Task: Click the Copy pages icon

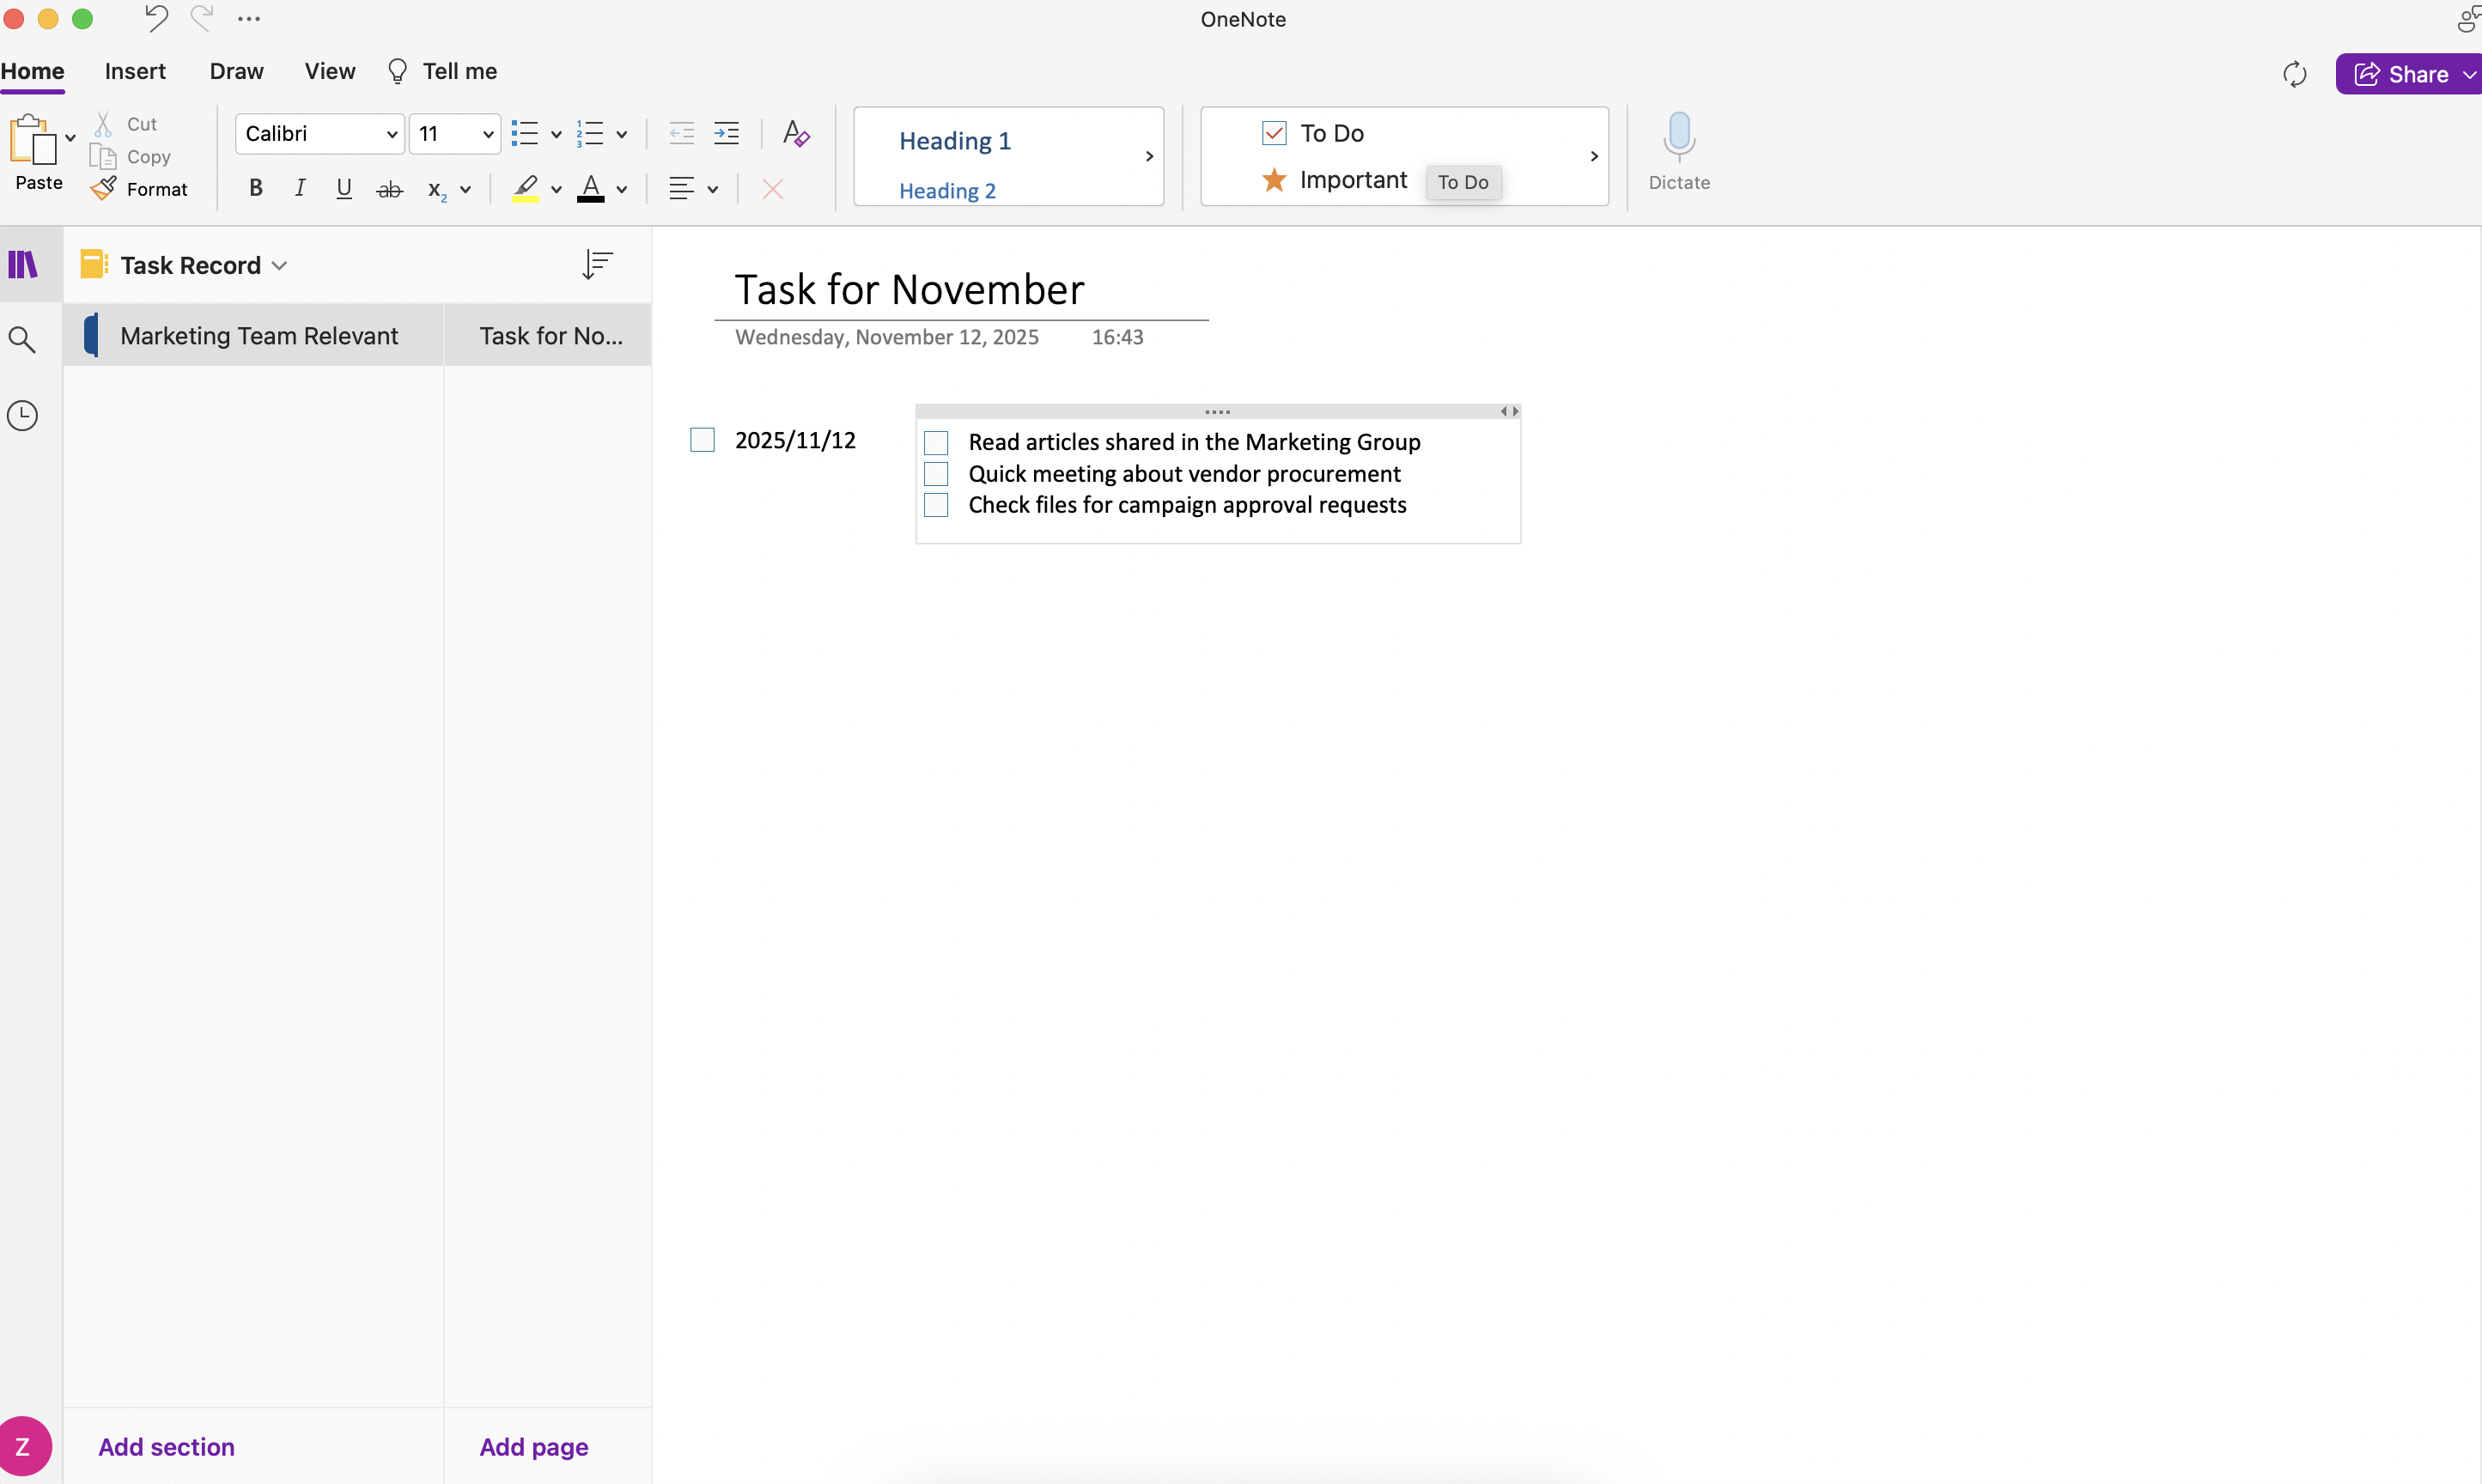Action: pos(102,156)
